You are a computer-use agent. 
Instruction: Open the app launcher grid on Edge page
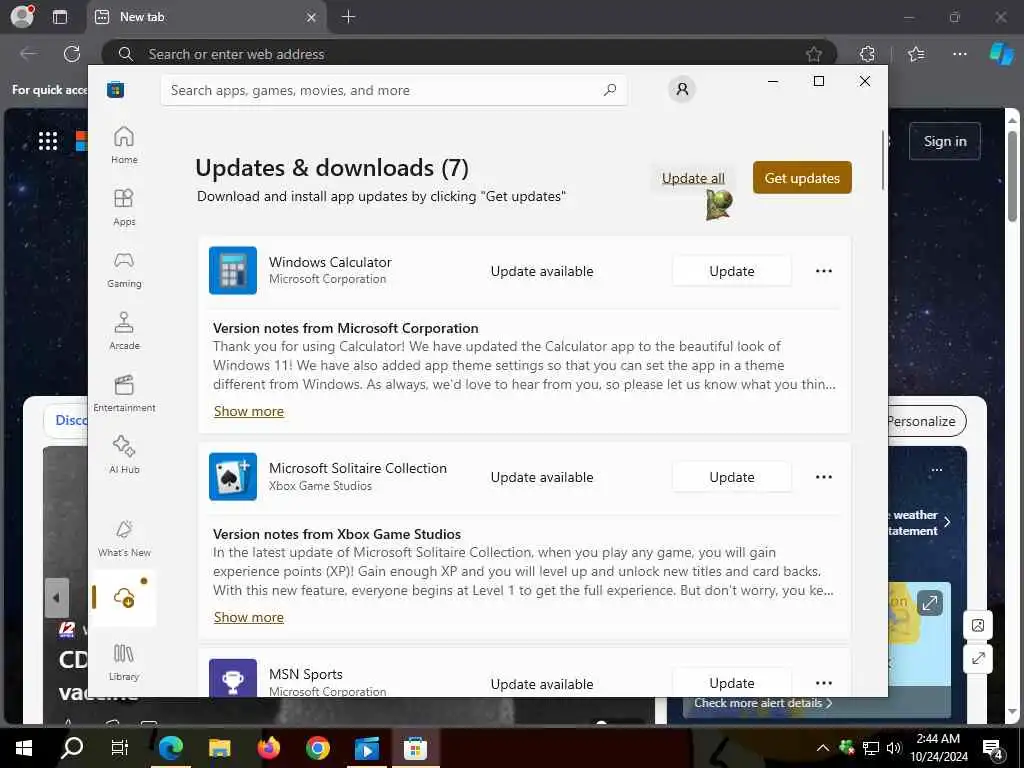click(48, 140)
